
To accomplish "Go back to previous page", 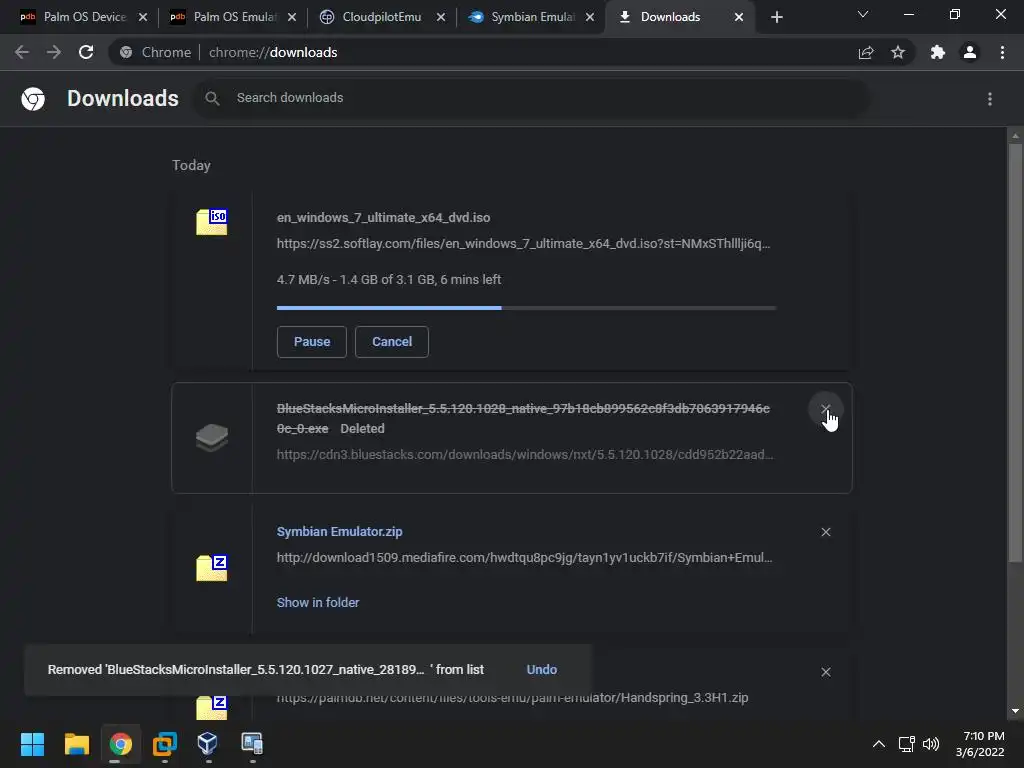I will 22,52.
